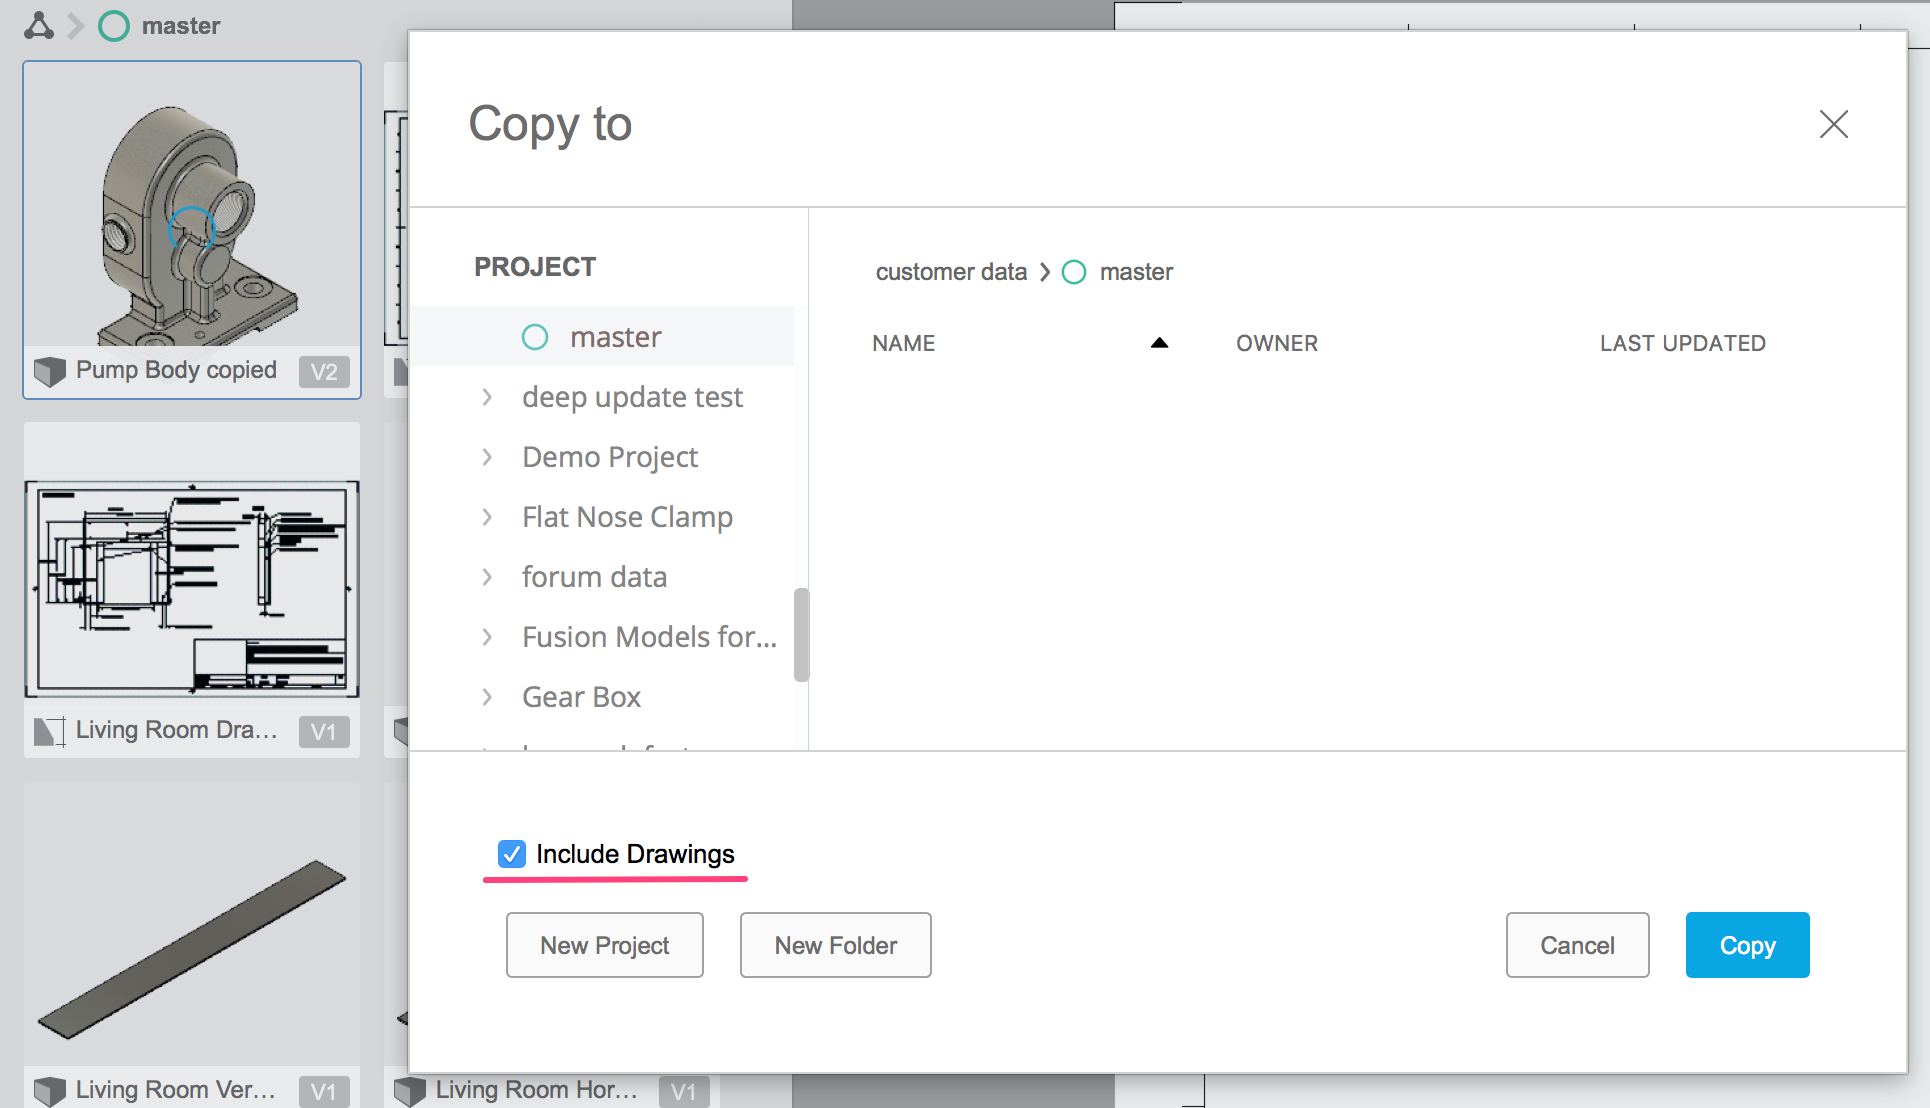Click the component icon beside Living Room Hor...
The width and height of the screenshot is (1930, 1108).
pyautogui.click(x=410, y=1090)
